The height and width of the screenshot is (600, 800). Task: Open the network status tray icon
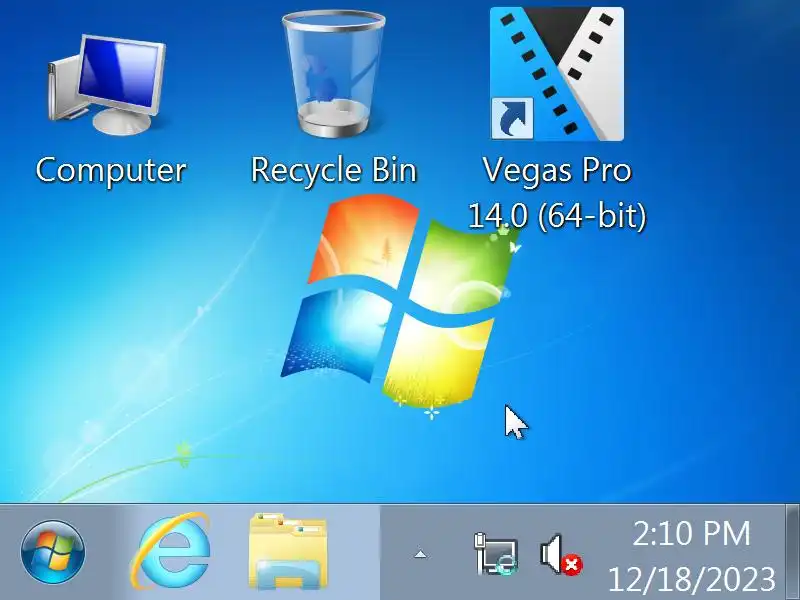point(495,554)
